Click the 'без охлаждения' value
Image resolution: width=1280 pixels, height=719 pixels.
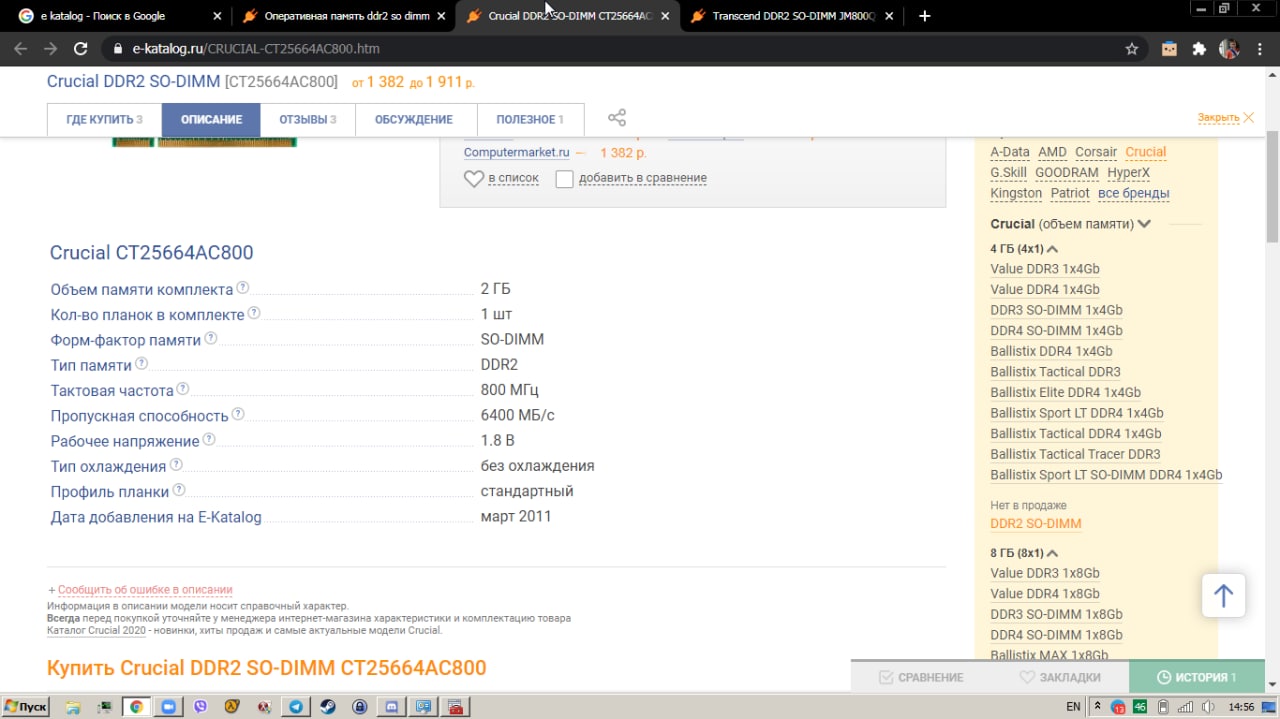click(537, 466)
